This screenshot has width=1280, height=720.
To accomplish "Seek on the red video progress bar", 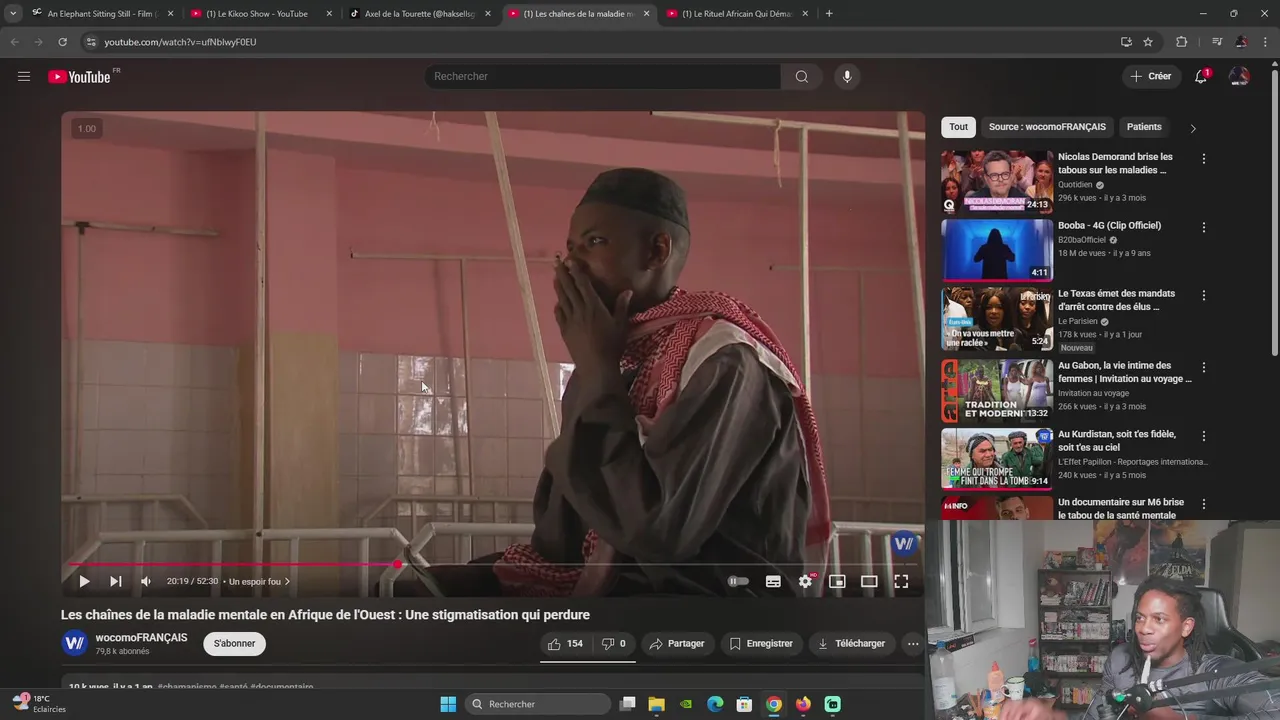I will click(494, 565).
